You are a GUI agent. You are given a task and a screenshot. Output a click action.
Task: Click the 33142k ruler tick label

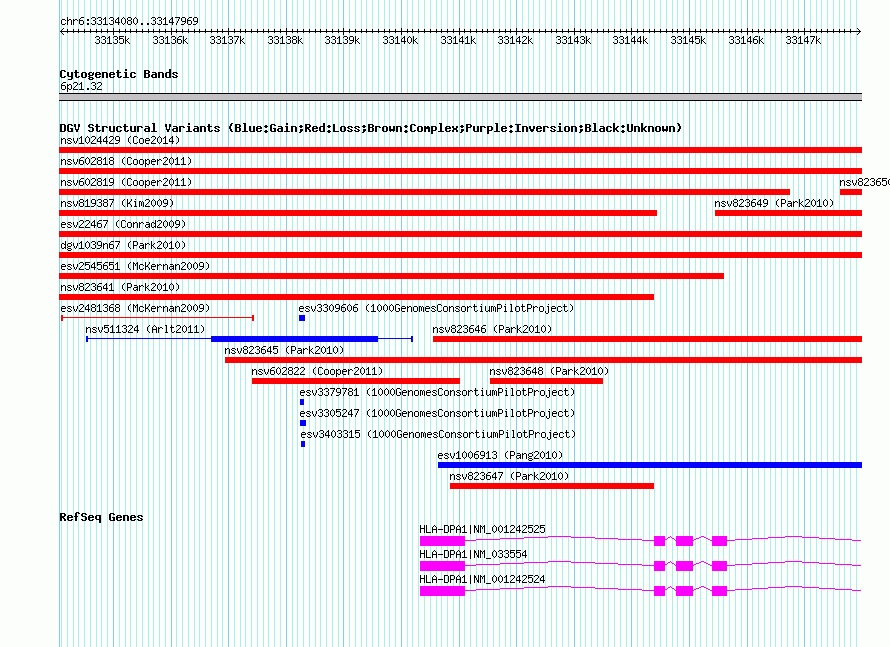coord(515,40)
